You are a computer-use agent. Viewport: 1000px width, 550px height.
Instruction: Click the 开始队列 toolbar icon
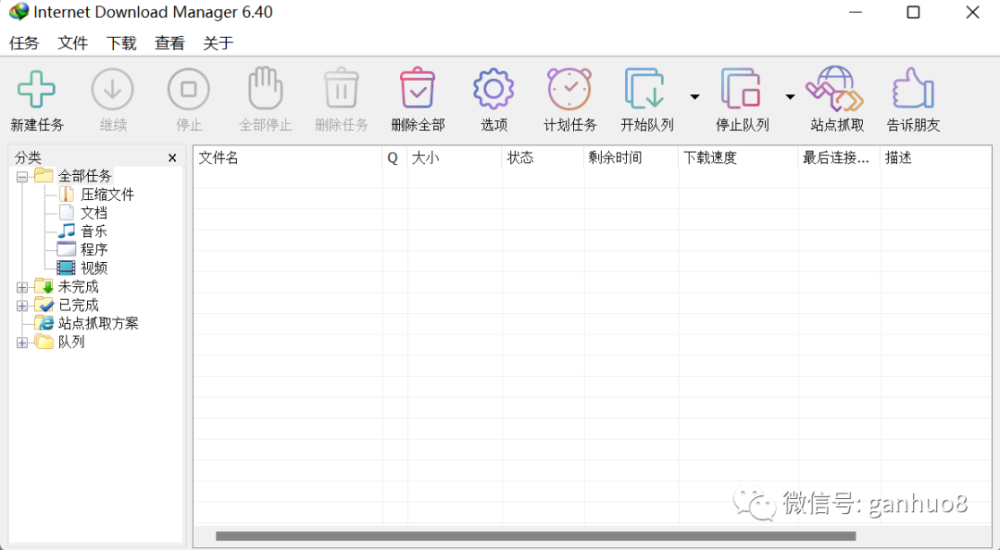[644, 89]
